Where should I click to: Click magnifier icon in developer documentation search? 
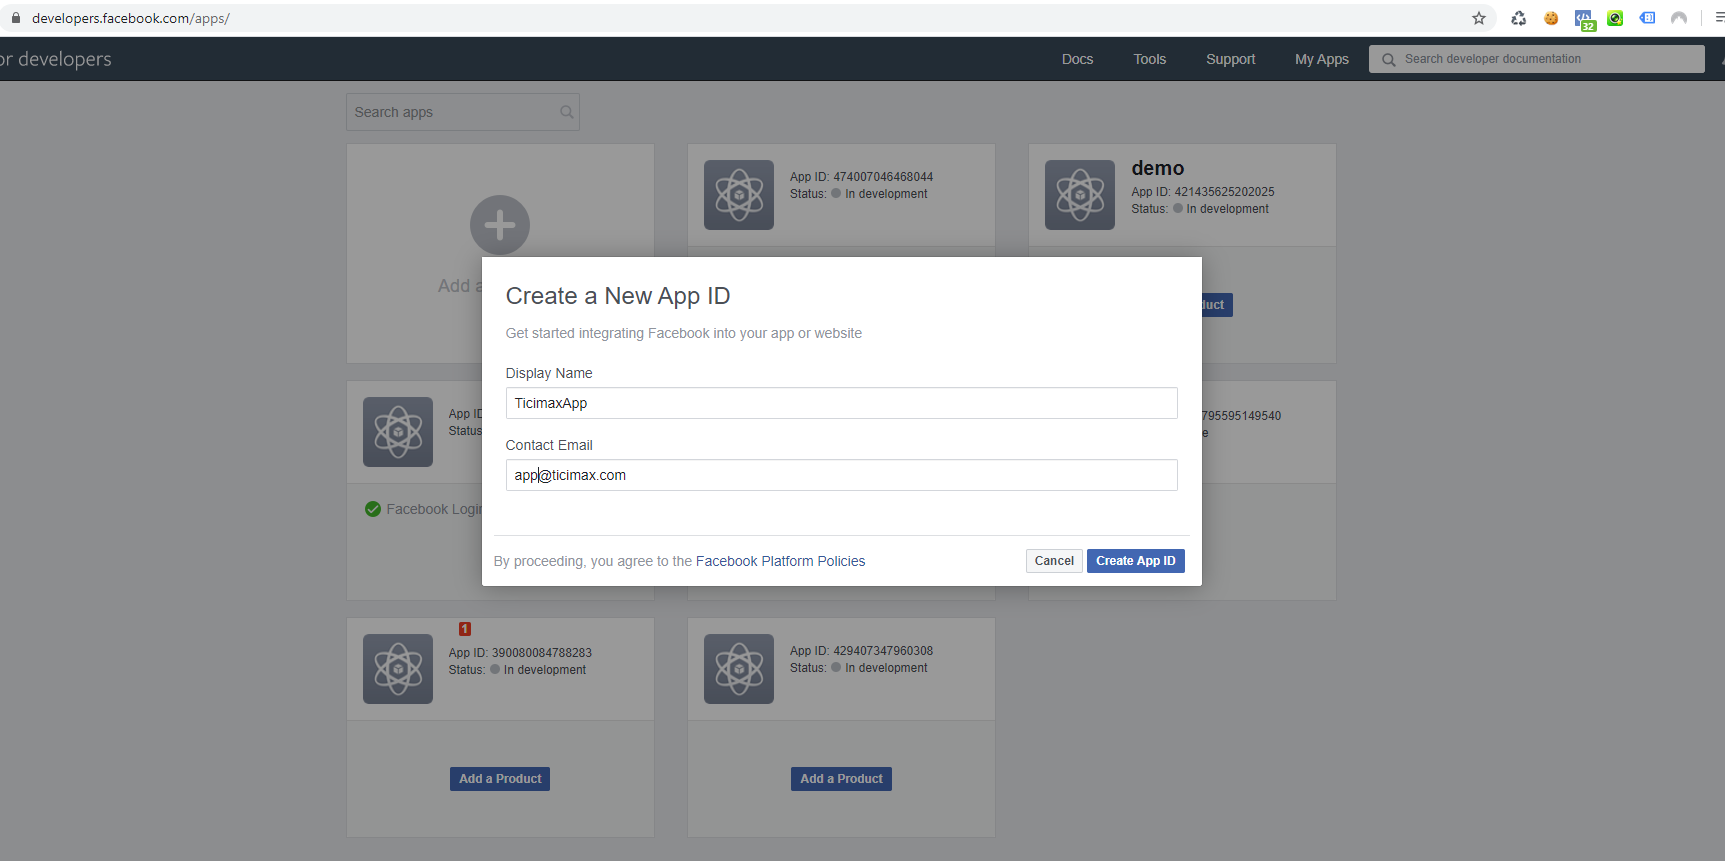pos(1388,60)
